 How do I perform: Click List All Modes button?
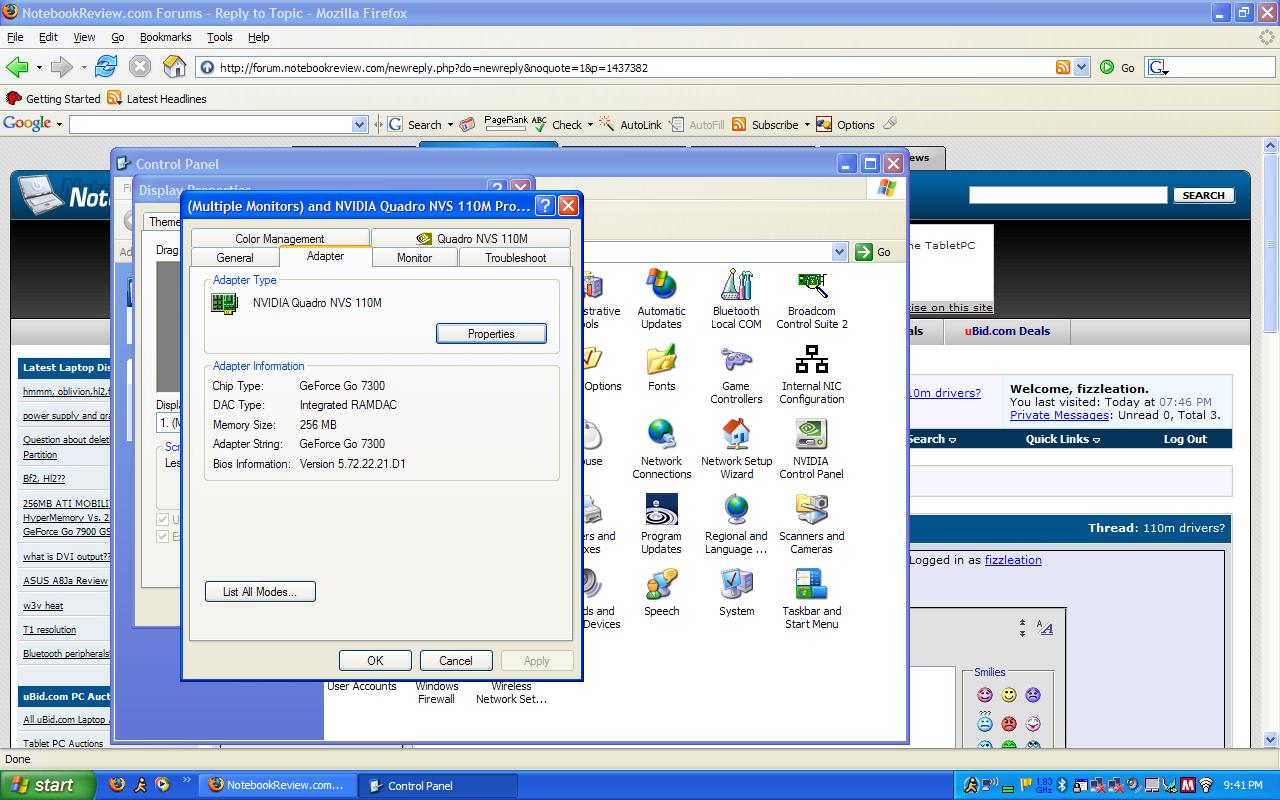pyautogui.click(x=260, y=591)
